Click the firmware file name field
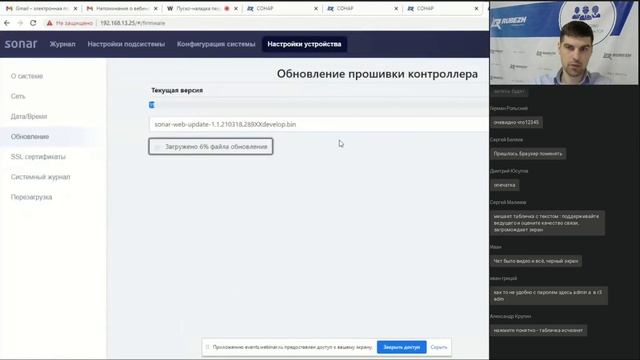The height and width of the screenshot is (360, 640). pos(319,124)
